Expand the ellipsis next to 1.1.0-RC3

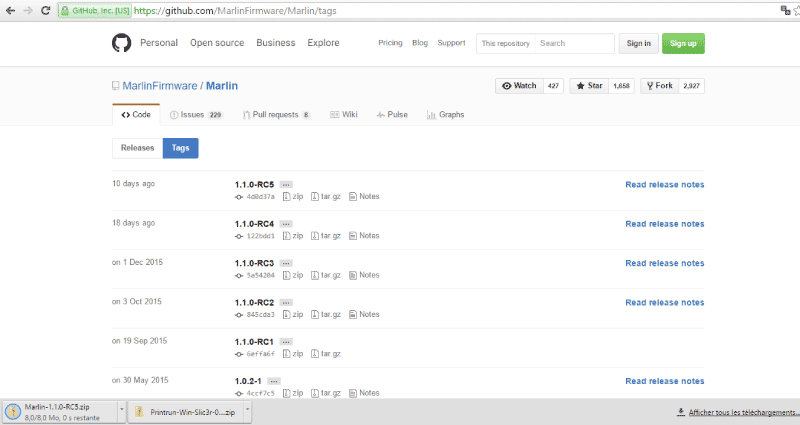coord(286,263)
